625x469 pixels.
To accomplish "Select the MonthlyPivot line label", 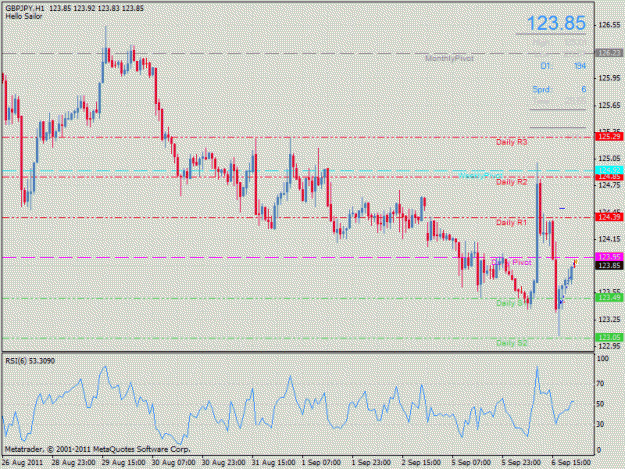I will point(449,59).
